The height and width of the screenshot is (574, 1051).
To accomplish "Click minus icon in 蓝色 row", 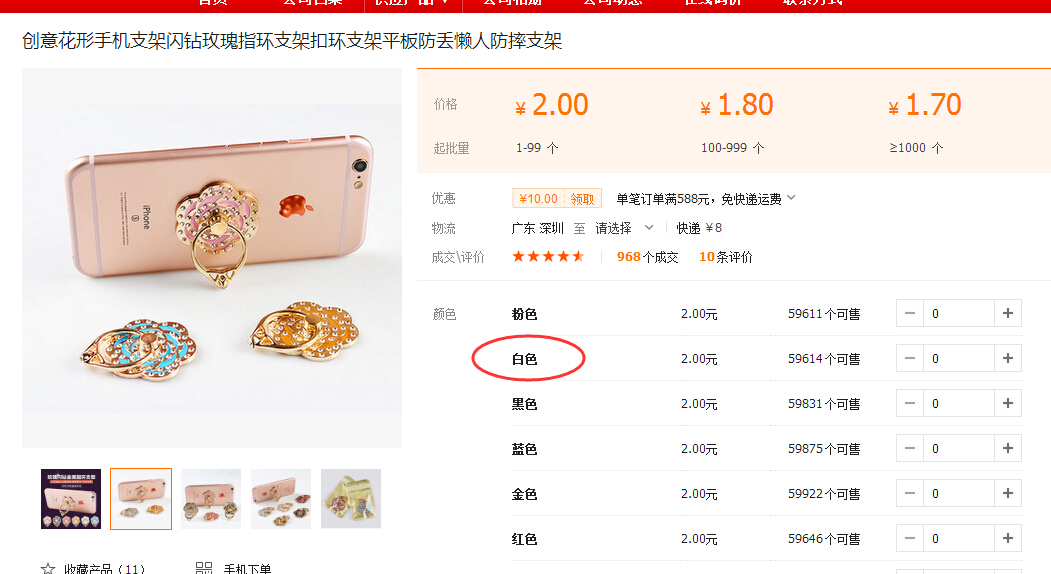I will (910, 448).
